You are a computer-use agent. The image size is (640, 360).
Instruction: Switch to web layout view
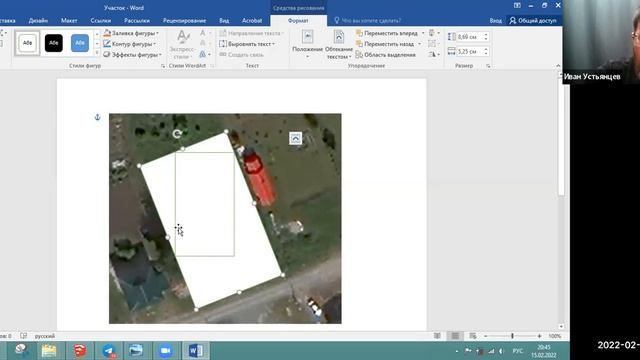[473, 336]
